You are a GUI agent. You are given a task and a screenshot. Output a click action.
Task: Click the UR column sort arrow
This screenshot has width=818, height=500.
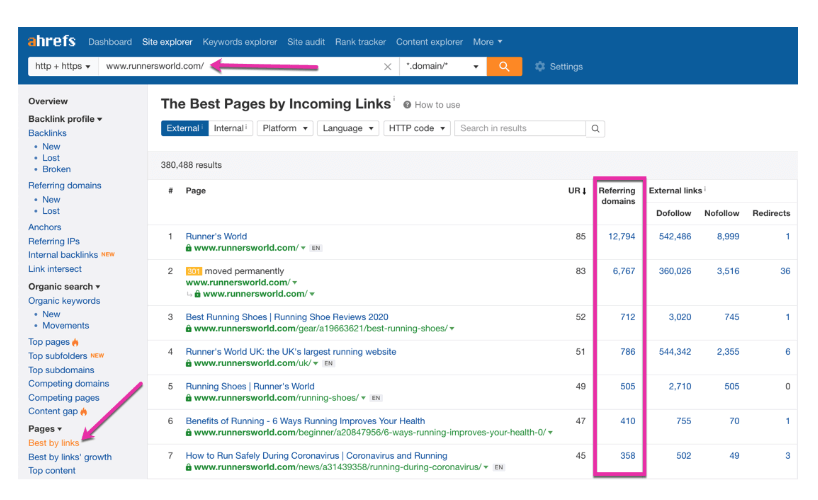tap(584, 190)
